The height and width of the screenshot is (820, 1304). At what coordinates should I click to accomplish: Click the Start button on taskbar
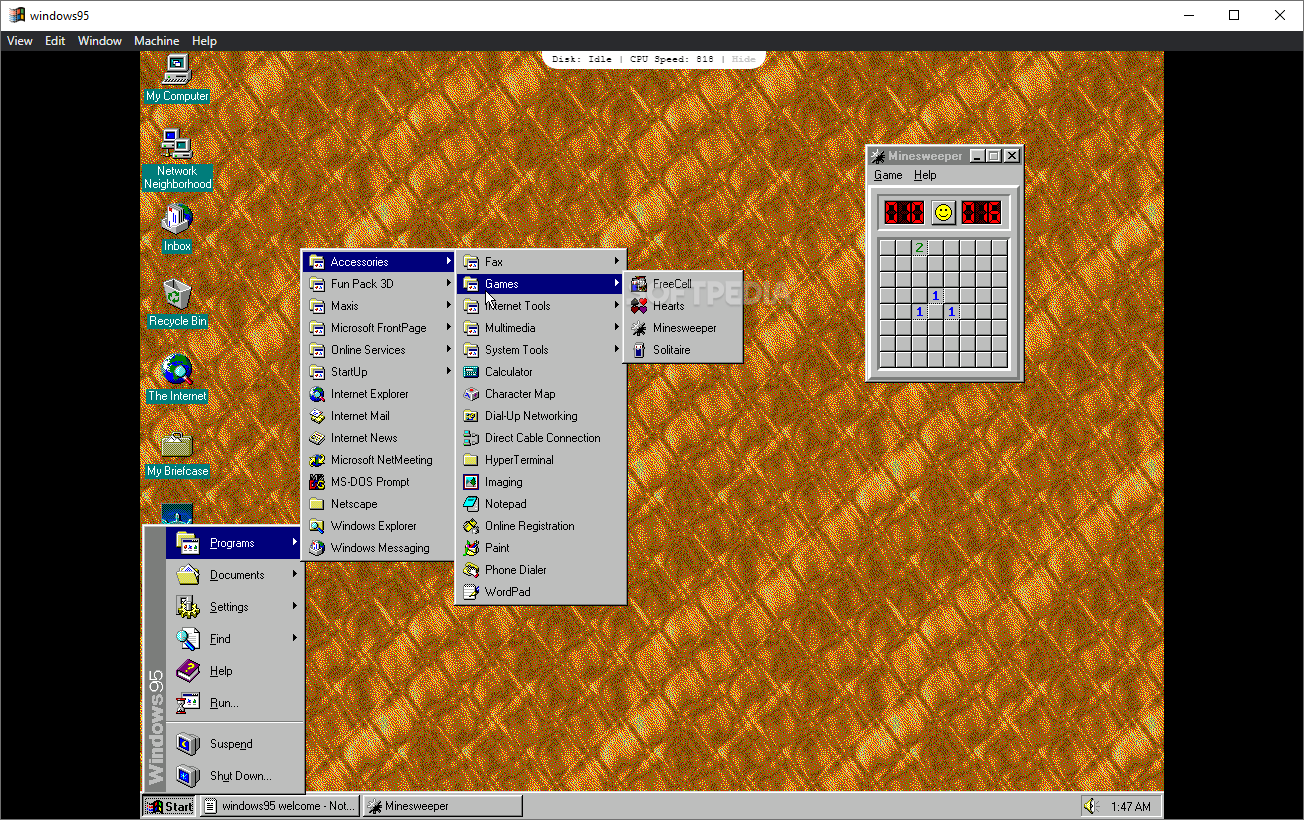169,806
